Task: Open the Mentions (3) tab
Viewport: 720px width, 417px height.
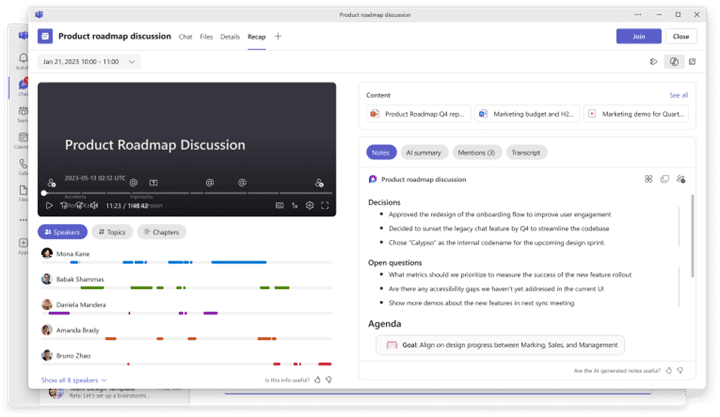Action: pyautogui.click(x=476, y=152)
